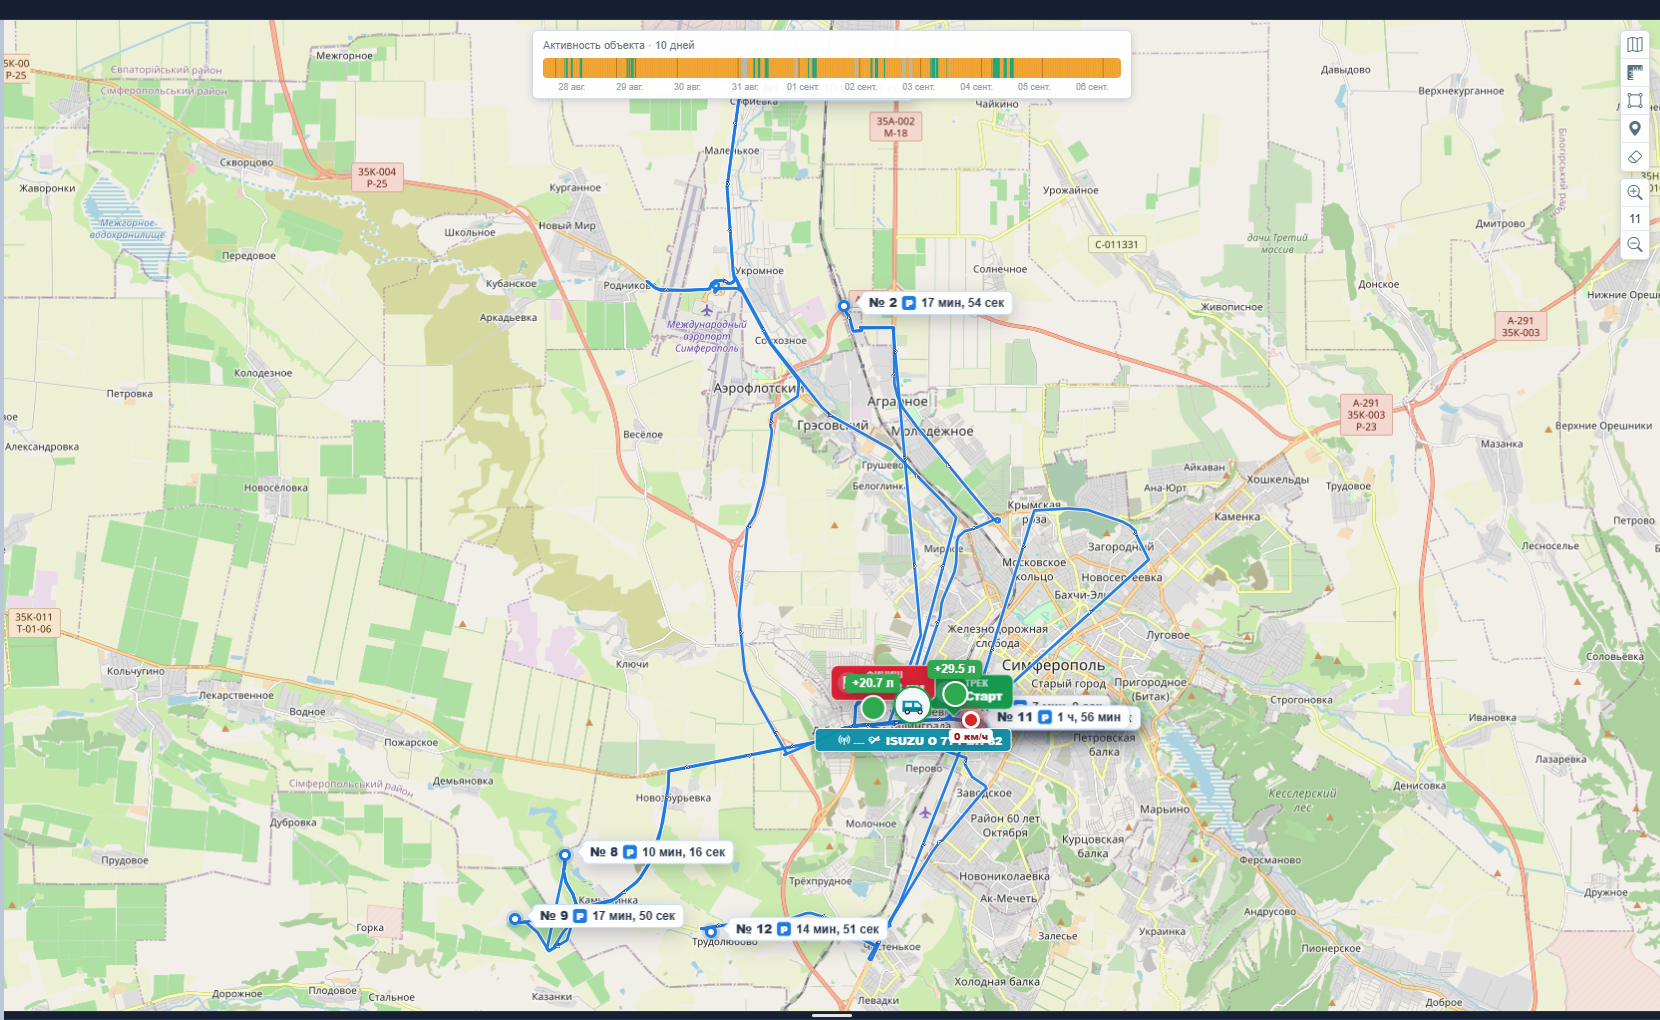Image resolution: width=1660 pixels, height=1020 pixels.
Task: Zoom out of the map
Action: 1635,245
